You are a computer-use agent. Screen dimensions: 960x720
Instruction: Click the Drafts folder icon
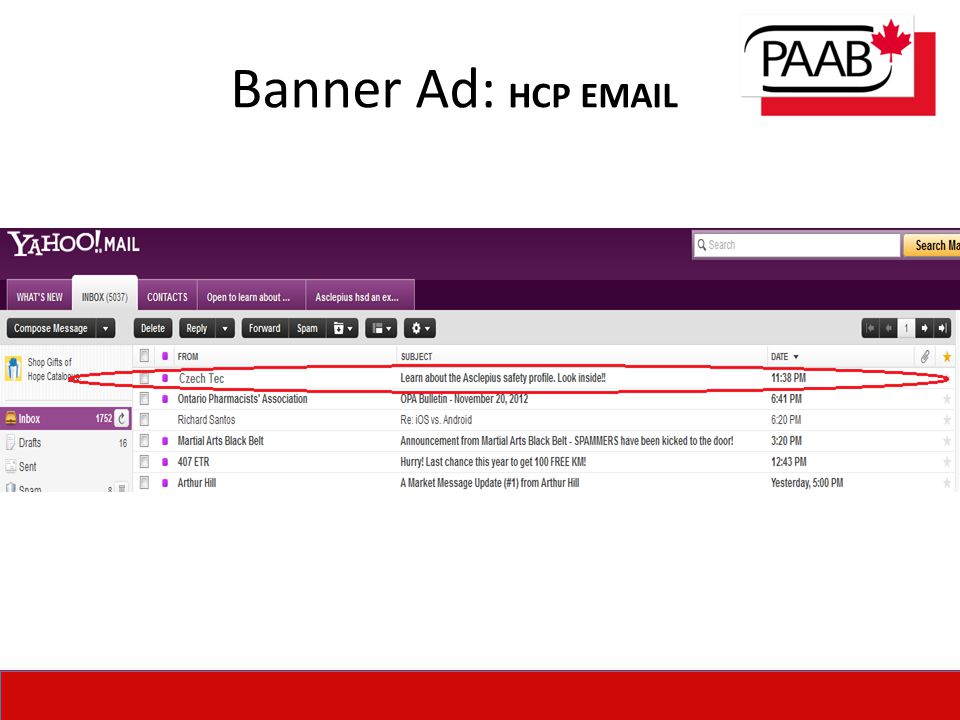pos(10,442)
